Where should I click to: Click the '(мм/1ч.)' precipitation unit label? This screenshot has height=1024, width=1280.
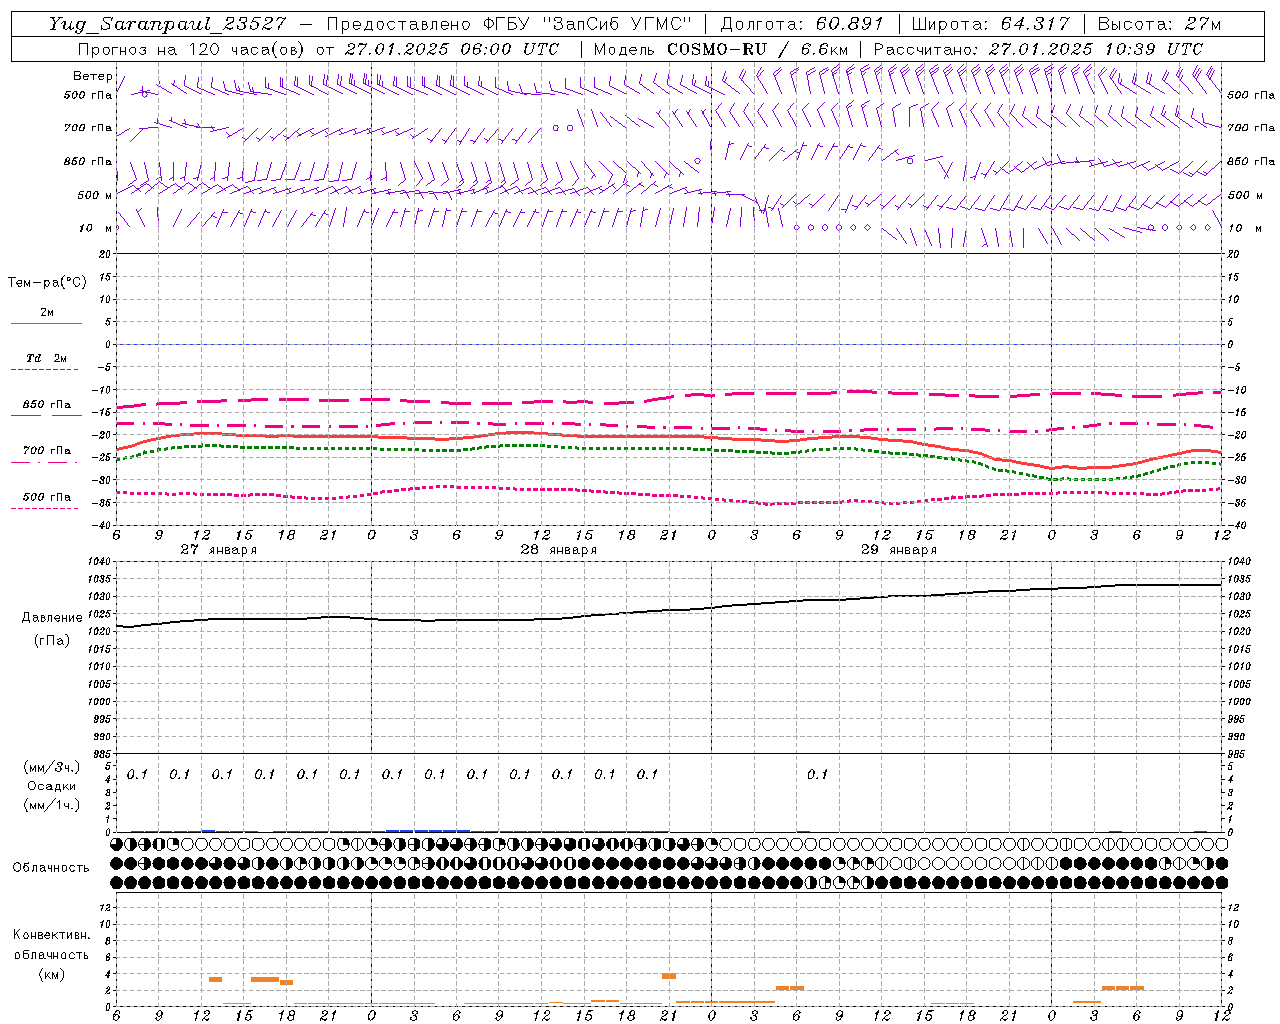point(52,805)
